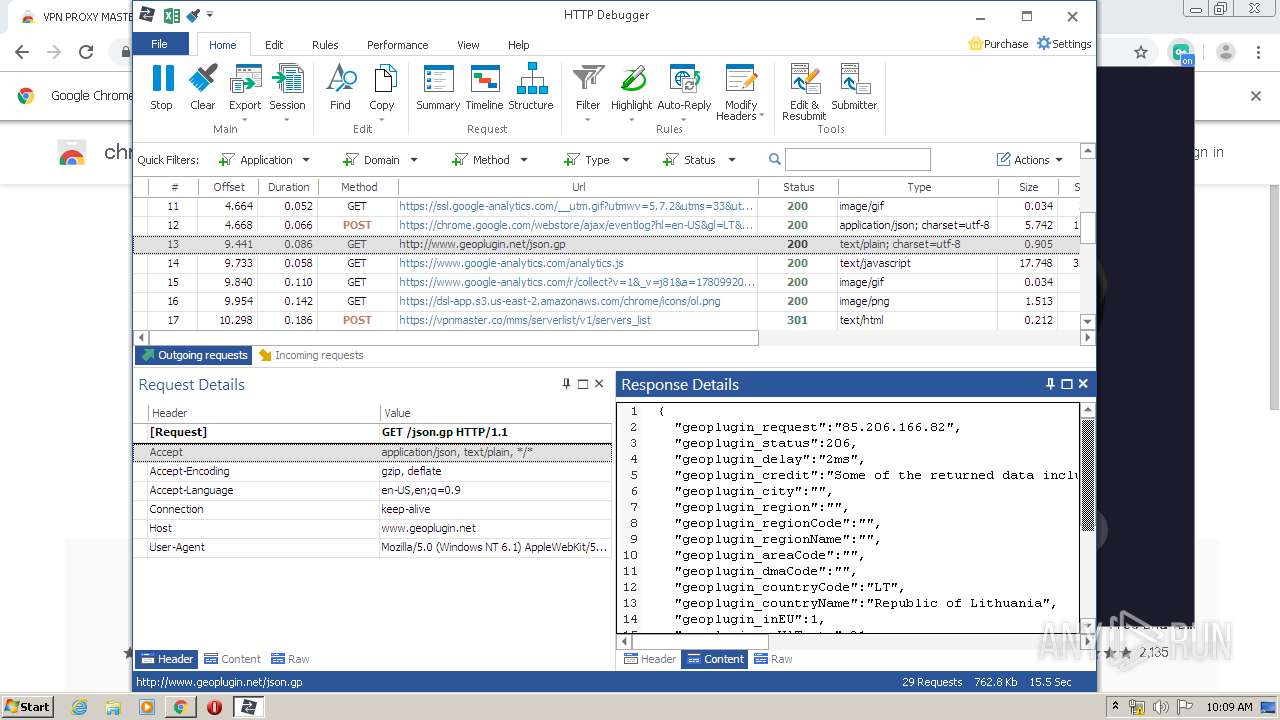Sort by the Size column header
Viewport: 1280px width, 720px height.
(x=1028, y=187)
